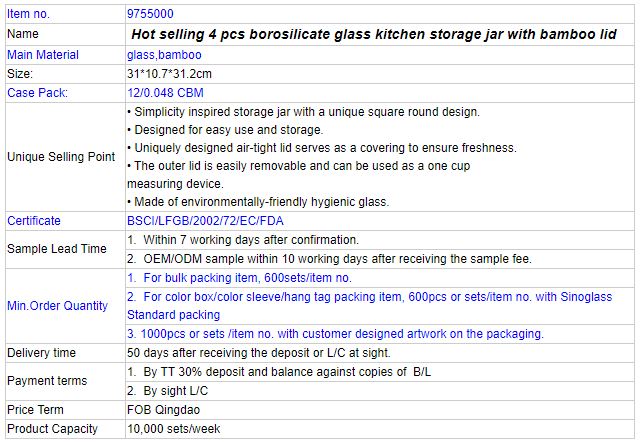
Task: Click 'Within 7 working days after confirmation' line
Action: pyautogui.click(x=243, y=240)
